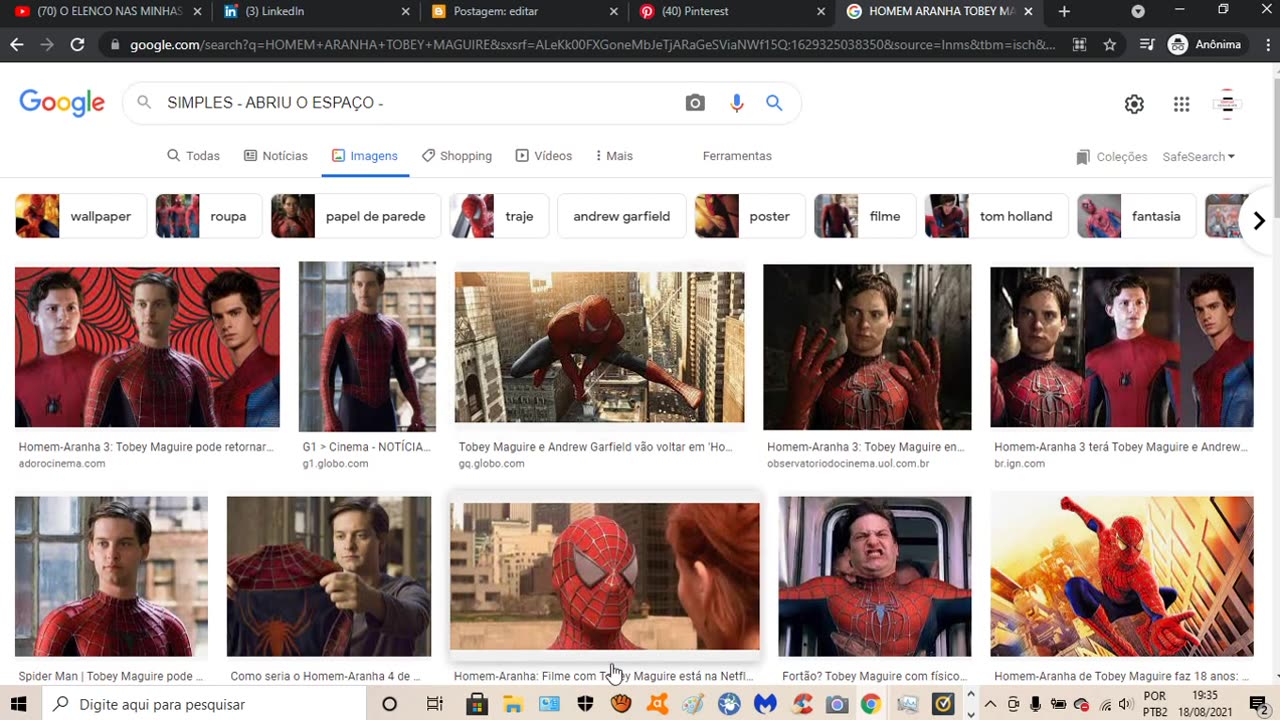The image size is (1280, 720).
Task: Switch to the Todas tab
Action: click(x=193, y=156)
